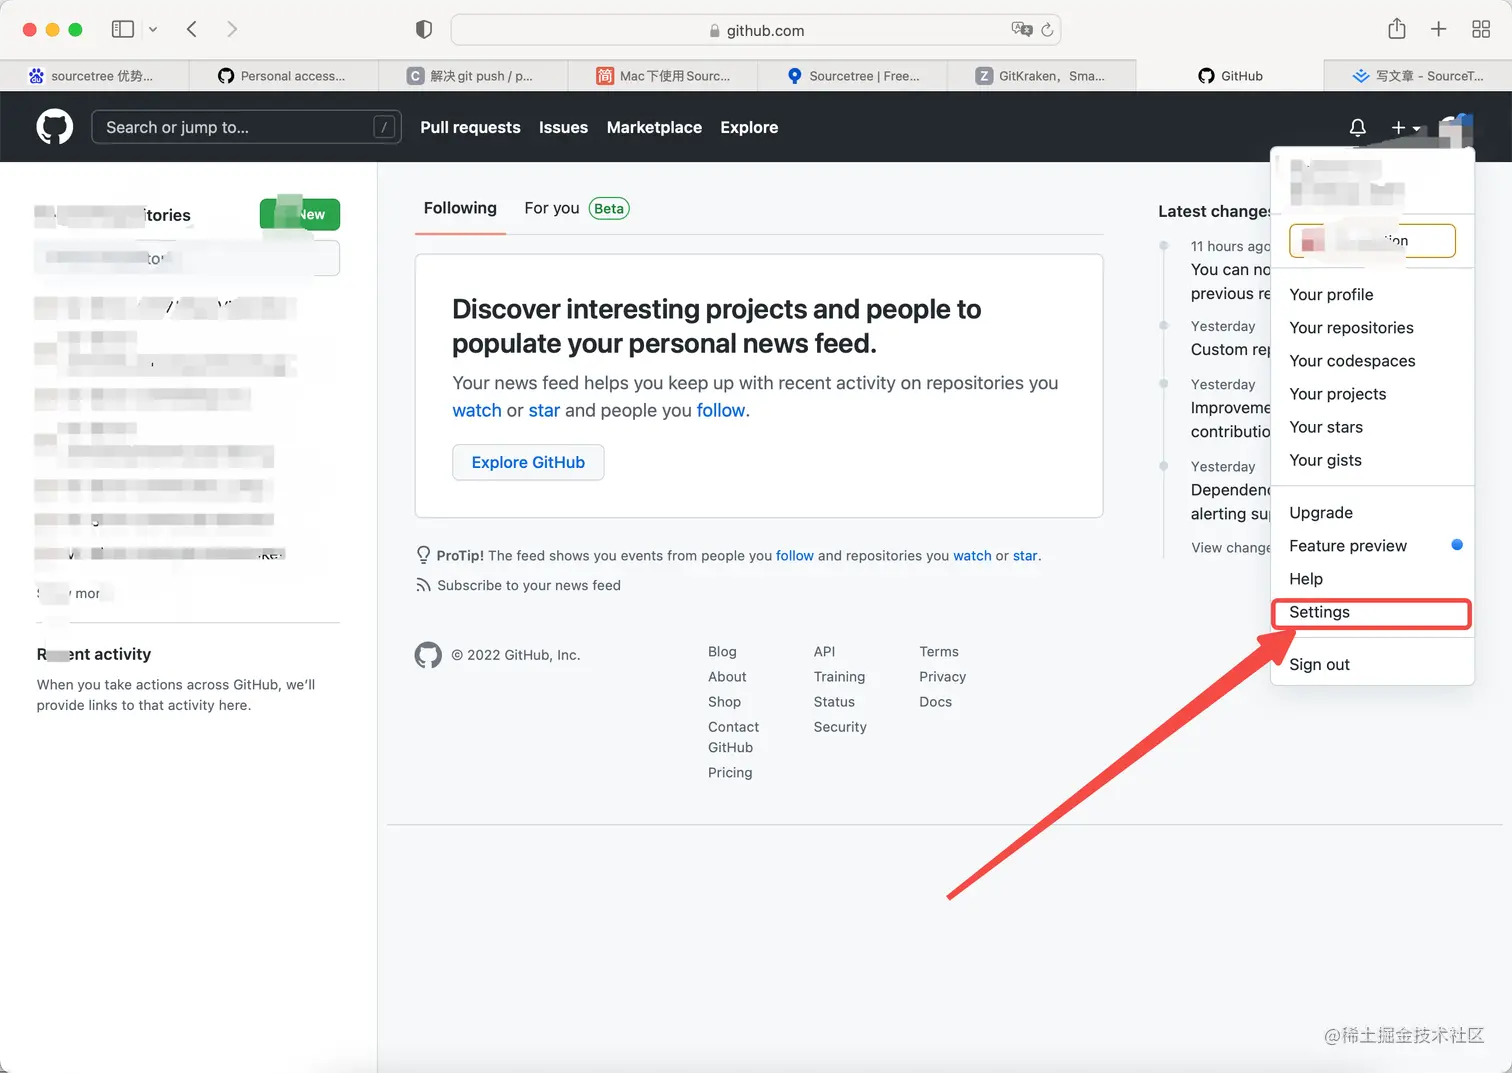1512x1073 pixels.
Task: Reload the page with refresh icon
Action: [x=1047, y=30]
